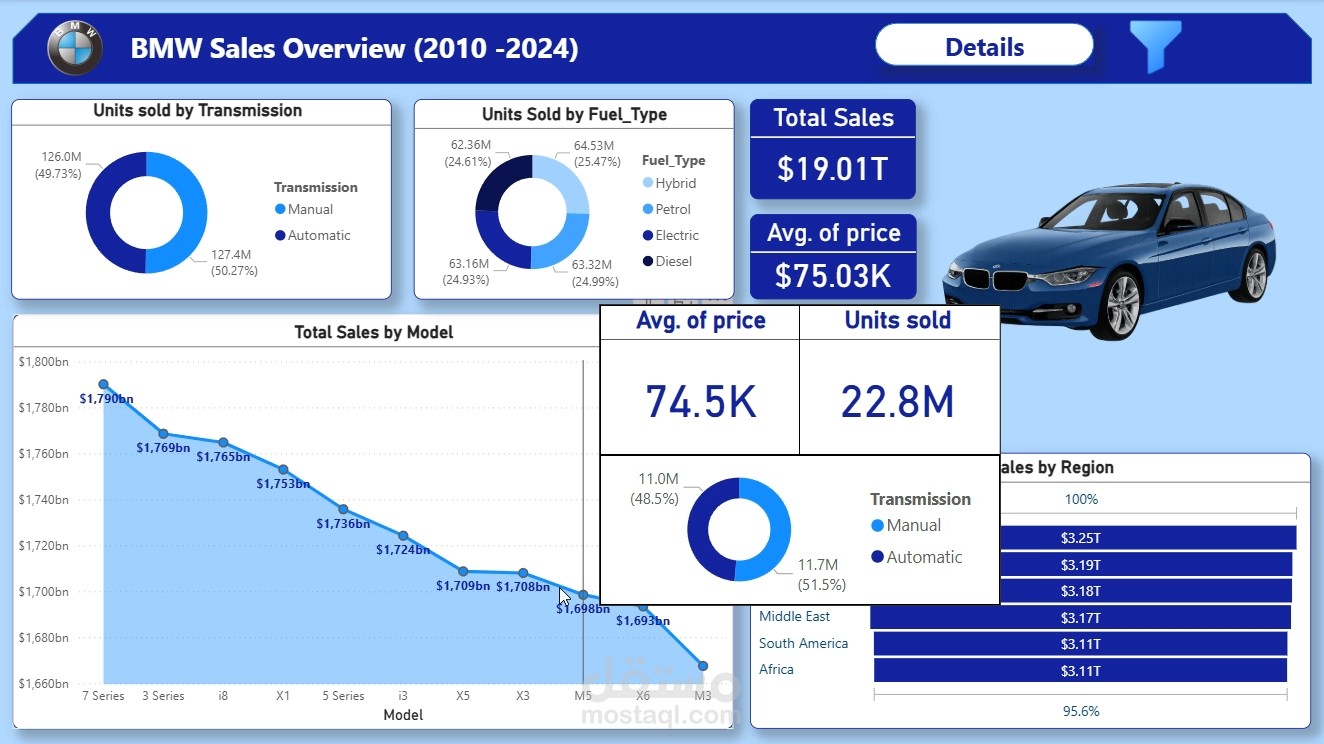This screenshot has height=744, width=1324.
Task: Select Diesel in the Fuel_Type legend
Action: [667, 261]
